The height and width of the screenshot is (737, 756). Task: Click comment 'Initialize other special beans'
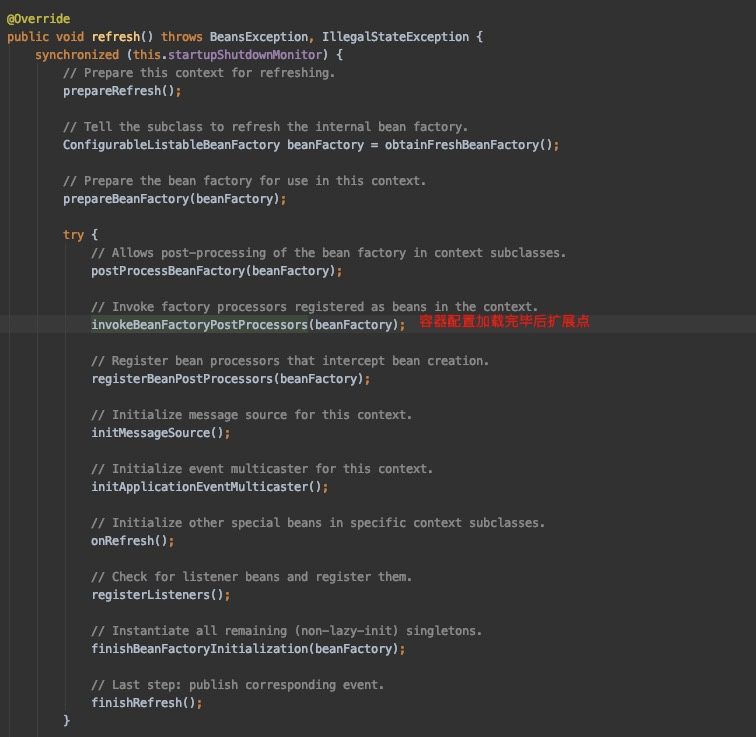(318, 523)
